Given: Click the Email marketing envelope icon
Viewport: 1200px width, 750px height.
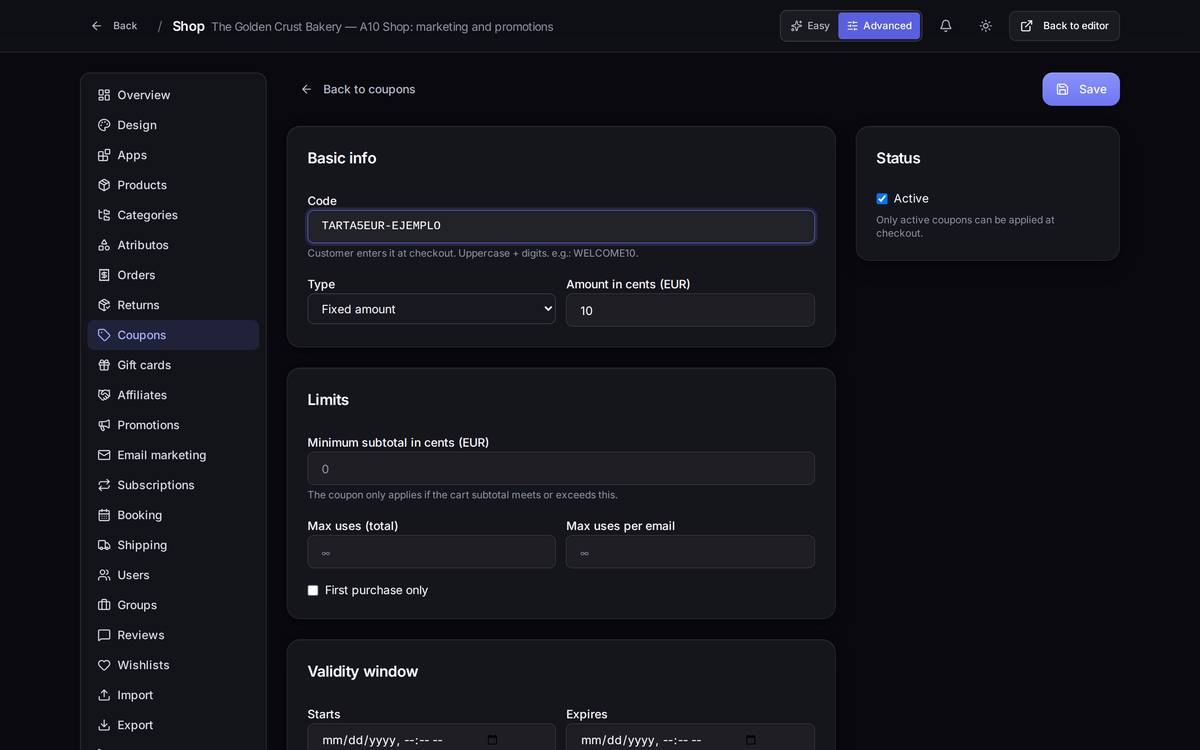Looking at the screenshot, I should pyautogui.click(x=104, y=455).
